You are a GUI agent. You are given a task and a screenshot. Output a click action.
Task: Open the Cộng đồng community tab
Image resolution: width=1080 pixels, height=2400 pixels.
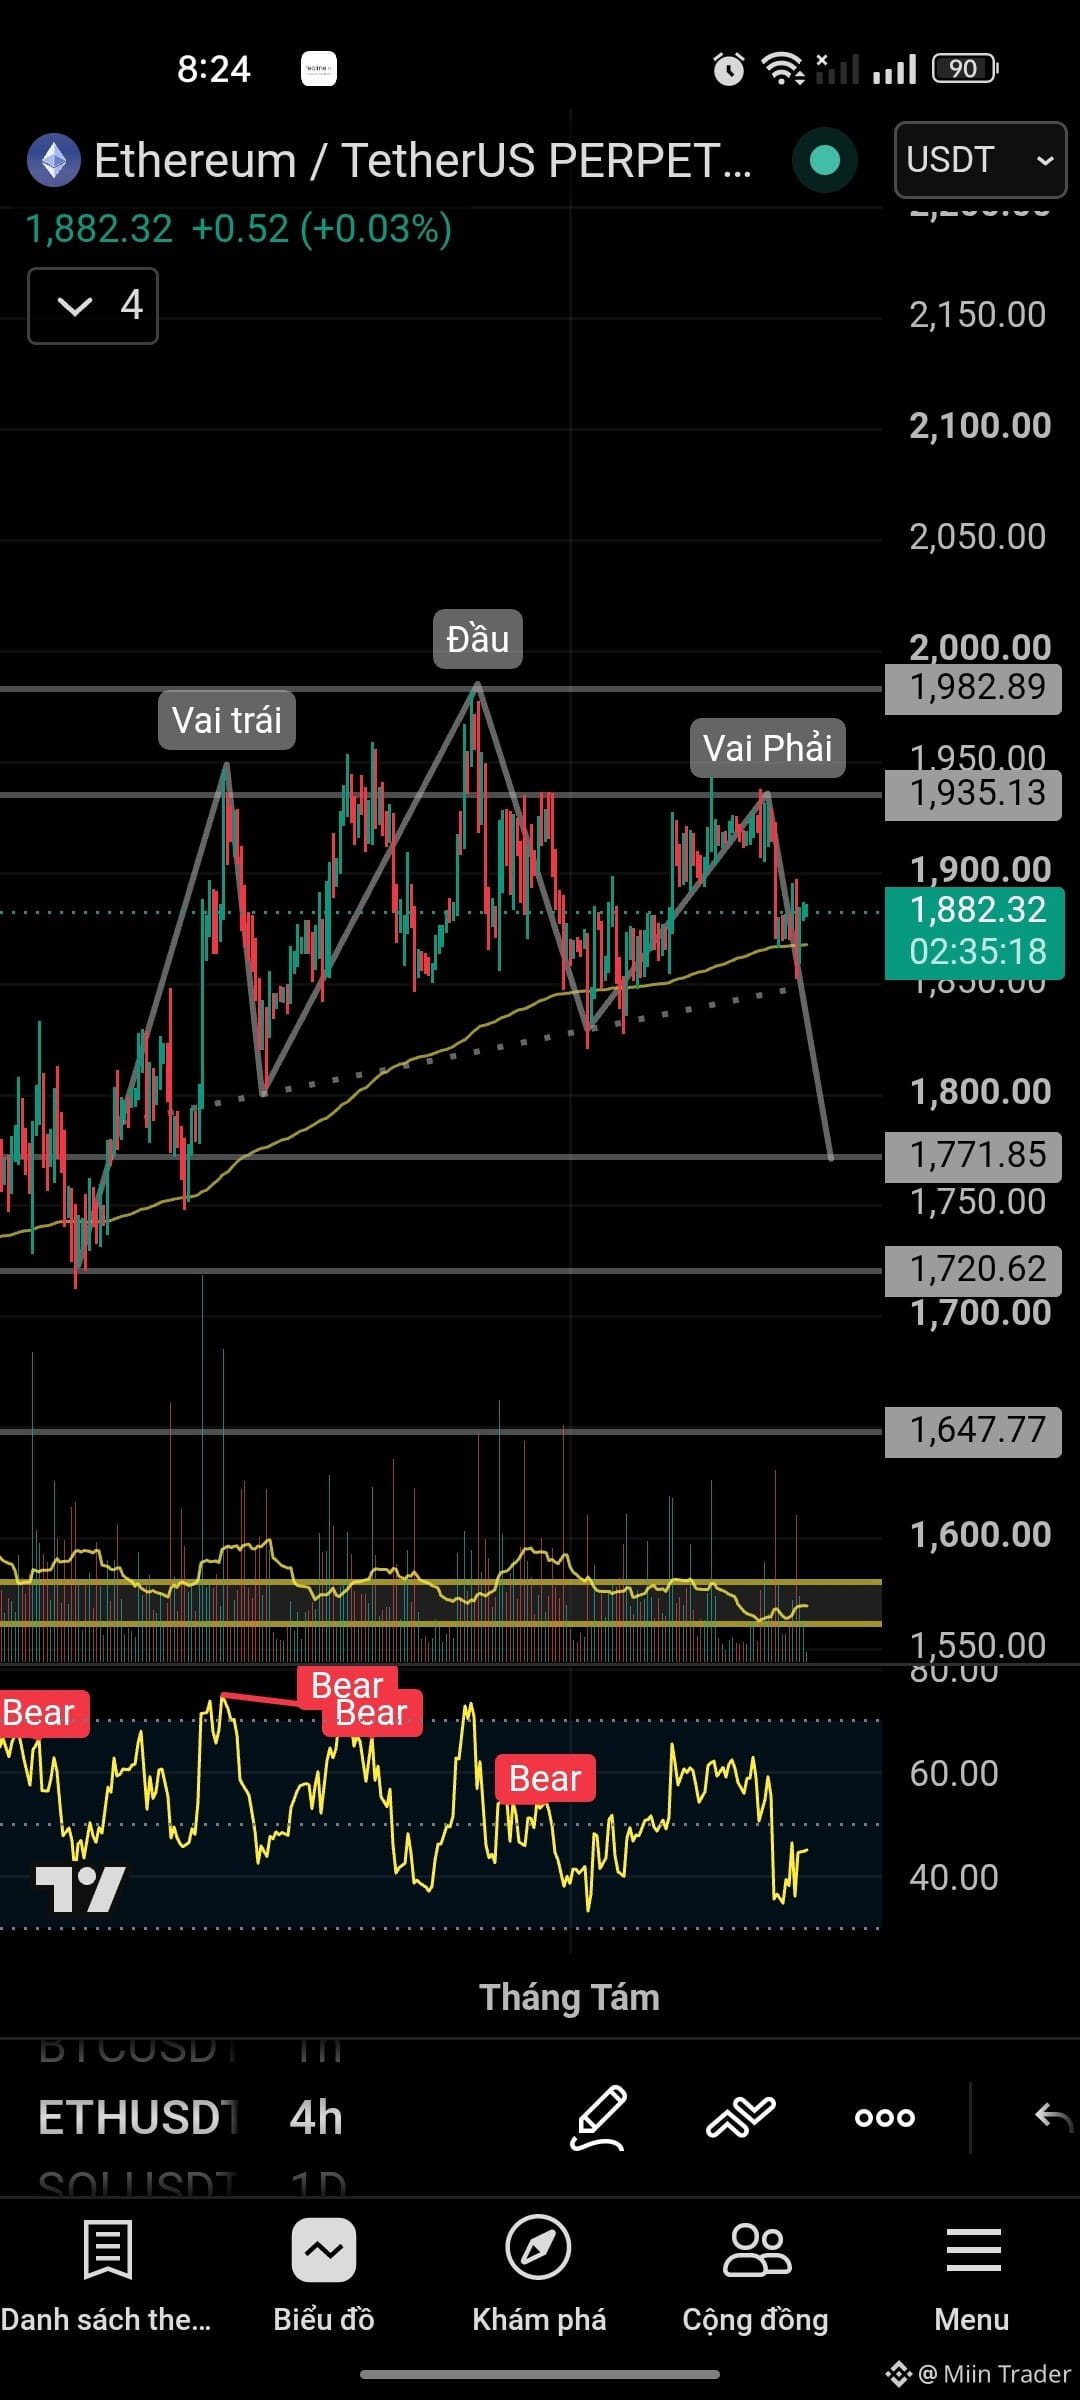pyautogui.click(x=756, y=2276)
